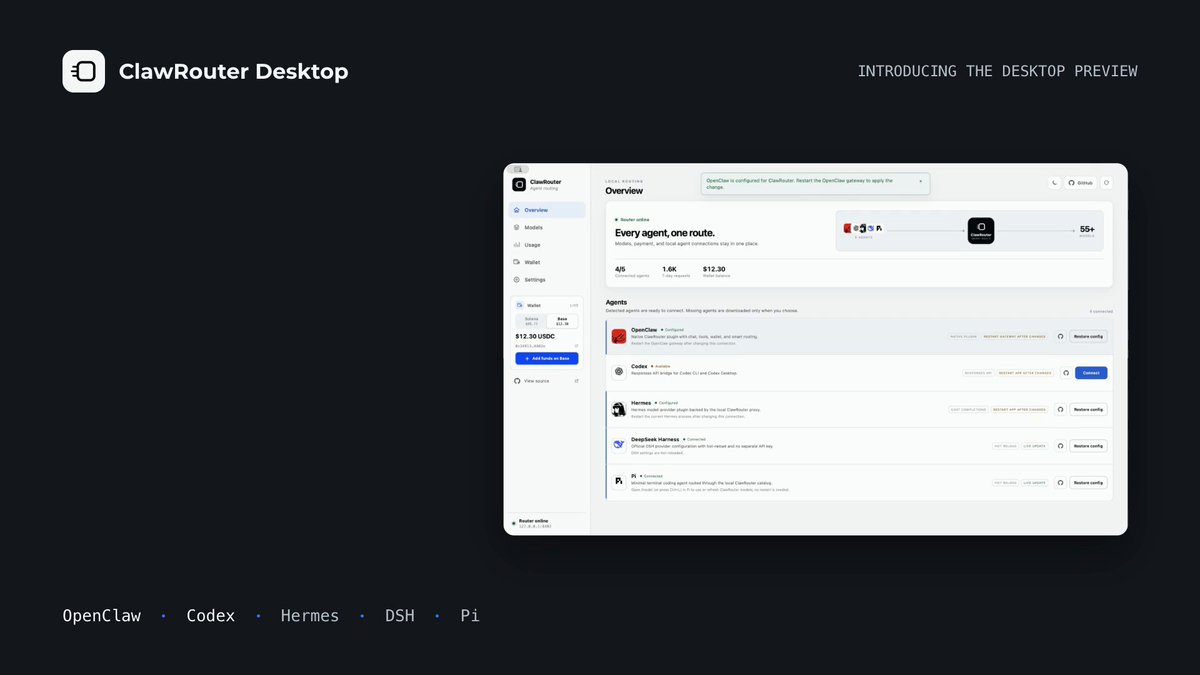Click the ClawRouter Desktop banner logo
The width and height of the screenshot is (1200, 675).
(x=84, y=71)
